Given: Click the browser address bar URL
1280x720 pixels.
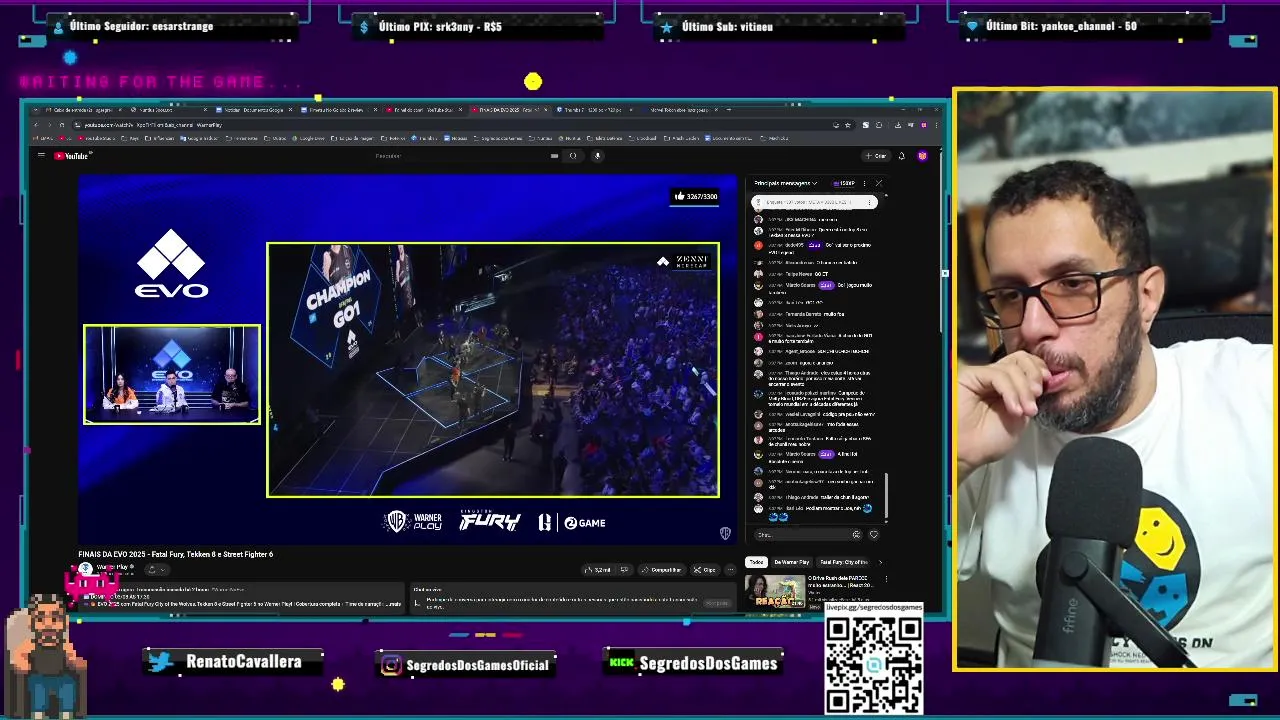Looking at the screenshot, I should point(155,125).
